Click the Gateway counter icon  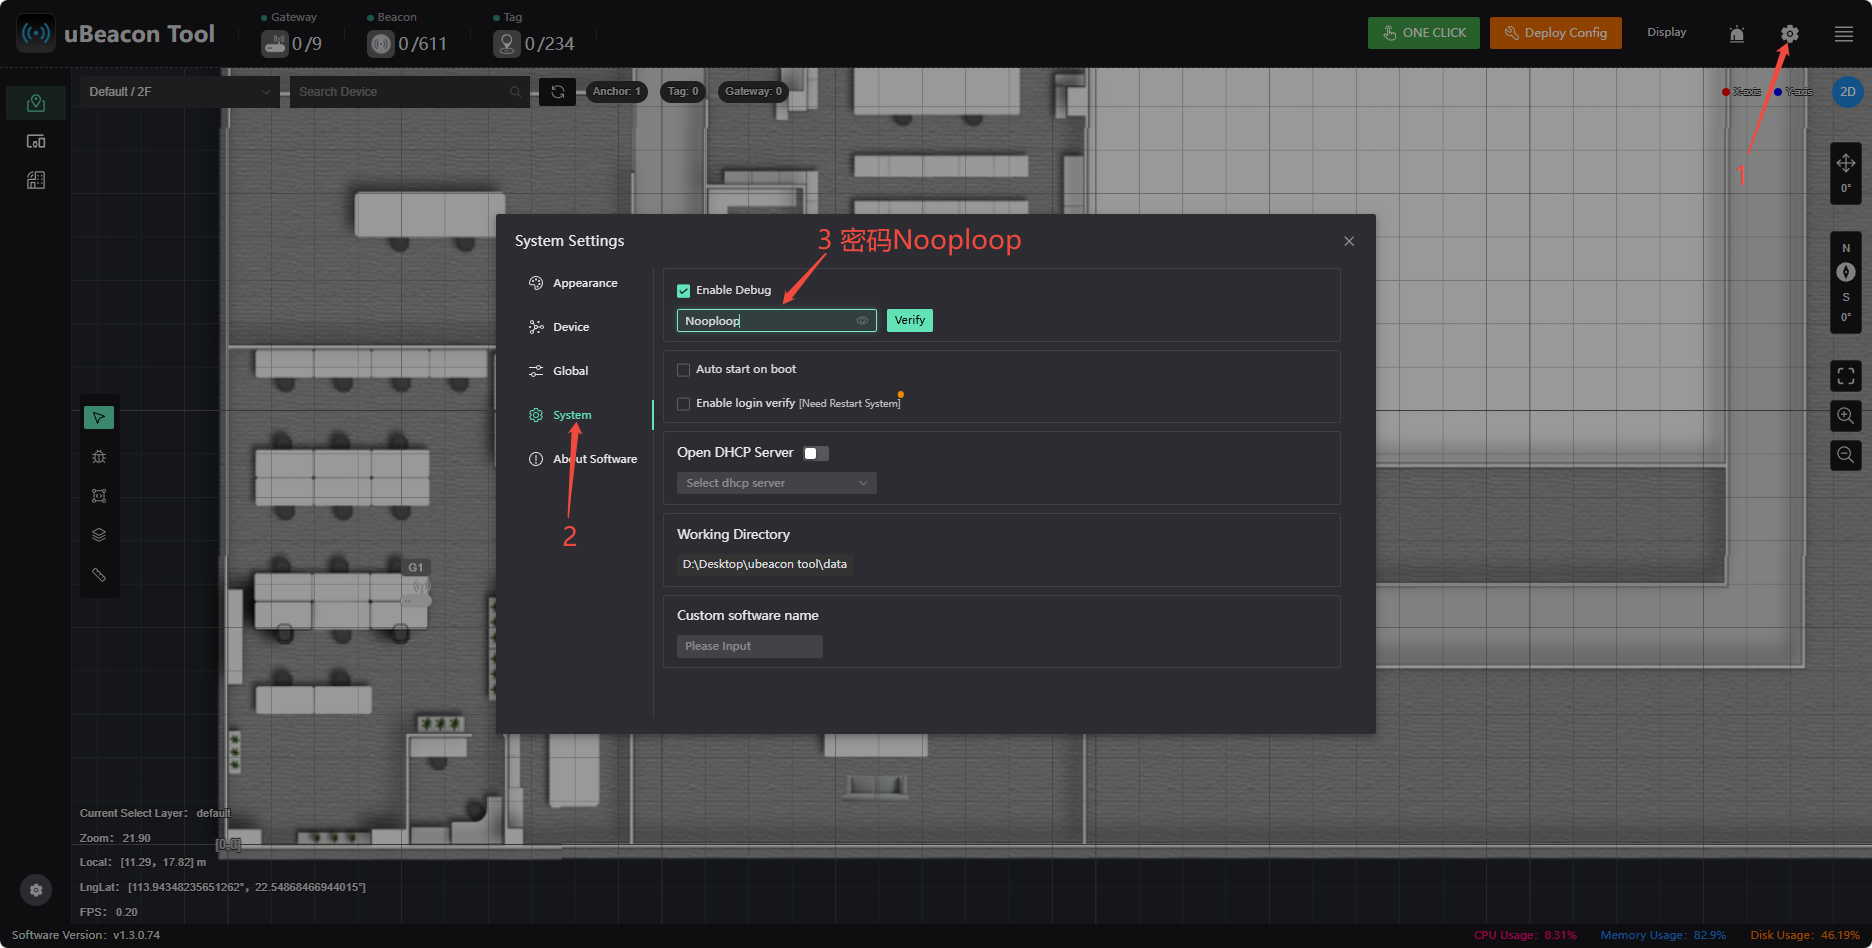[275, 44]
